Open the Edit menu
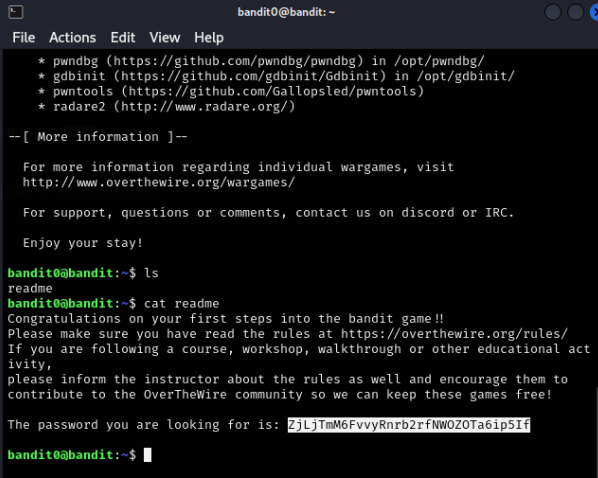Image resolution: width=598 pixels, height=478 pixels. [123, 38]
